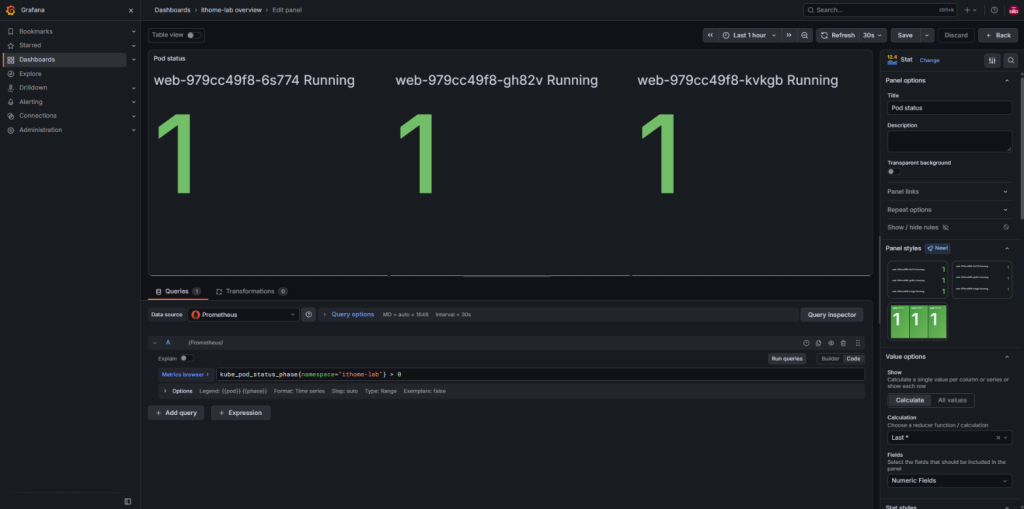Click the Show / hide rules eye icon
The height and width of the screenshot is (509, 1024).
[946, 227]
